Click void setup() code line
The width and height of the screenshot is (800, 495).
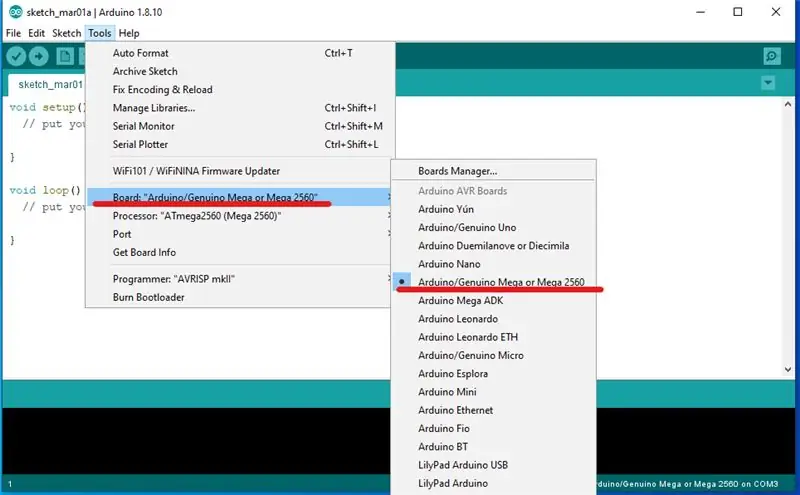[47, 107]
